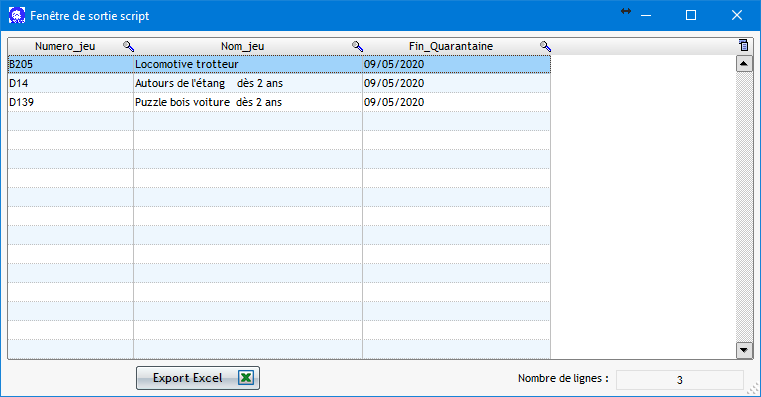Open the Nom_jeu column search magnifier
This screenshot has height=397, width=761.
pos(358,46)
